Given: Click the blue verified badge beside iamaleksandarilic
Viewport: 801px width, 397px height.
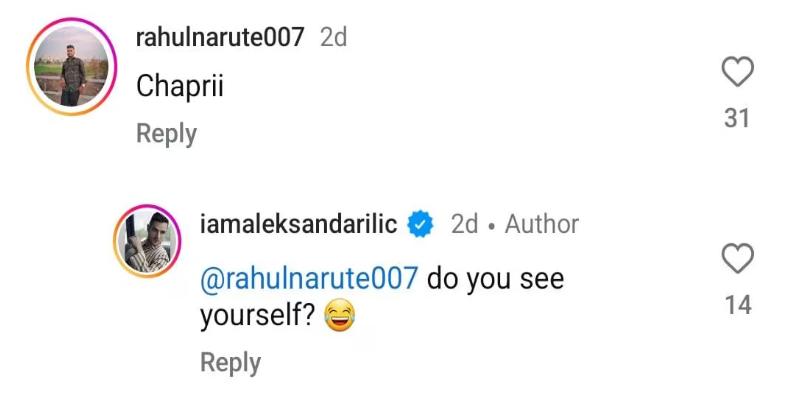Looking at the screenshot, I should point(420,224).
